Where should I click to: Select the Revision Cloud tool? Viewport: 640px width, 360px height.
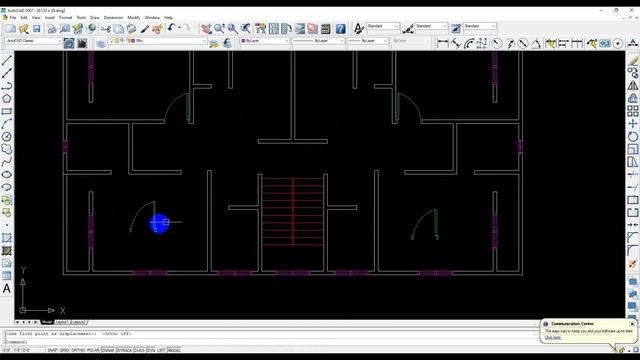[x=7, y=149]
